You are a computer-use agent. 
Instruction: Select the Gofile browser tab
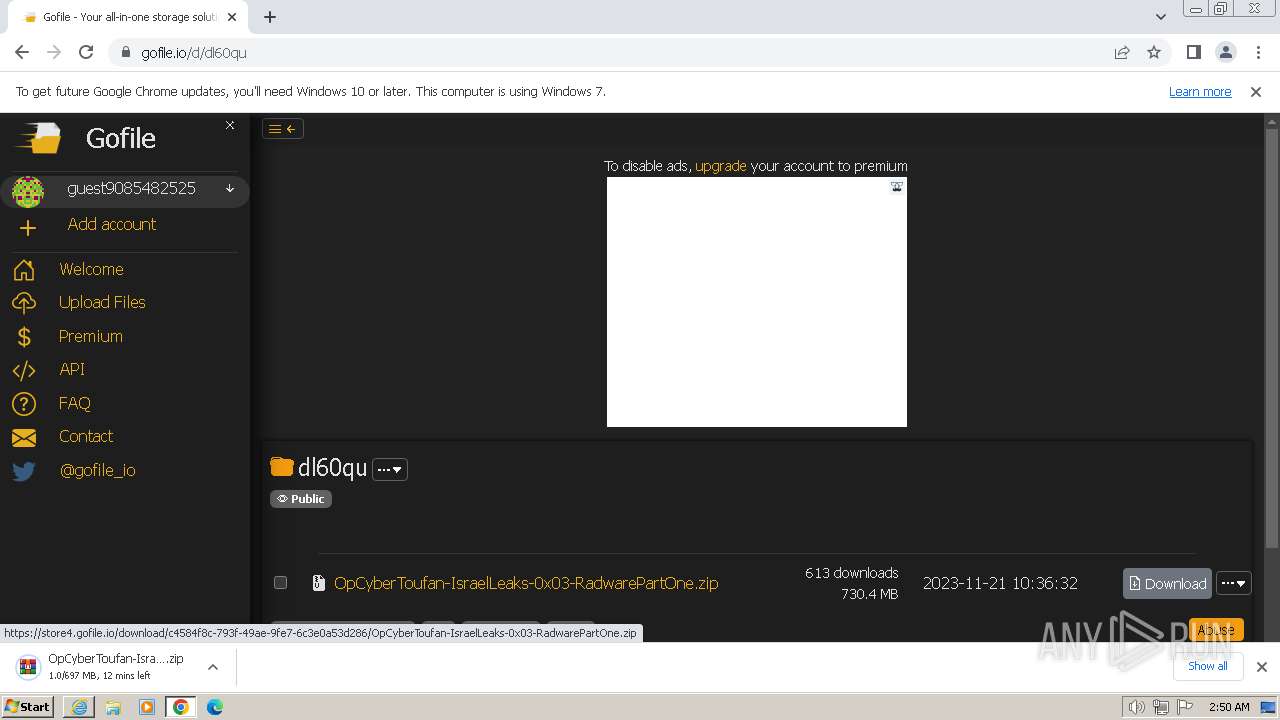(x=128, y=17)
